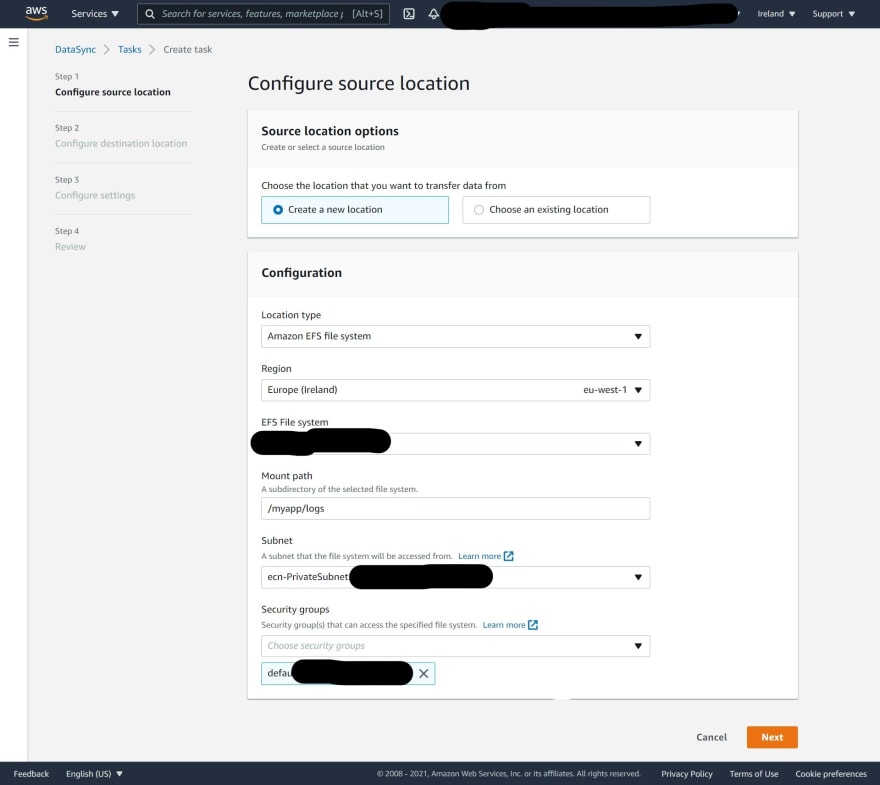Open the Feedback link
Viewport: 880px width, 785px height.
point(31,774)
